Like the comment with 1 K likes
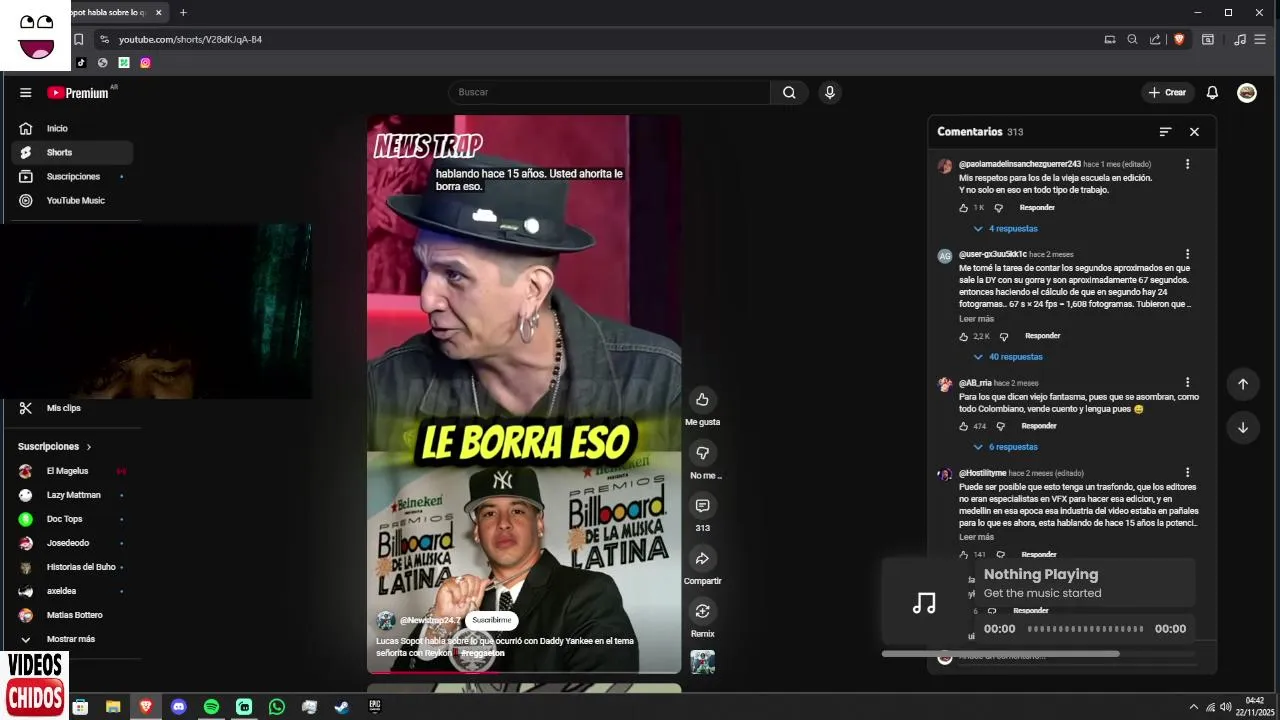 964,208
